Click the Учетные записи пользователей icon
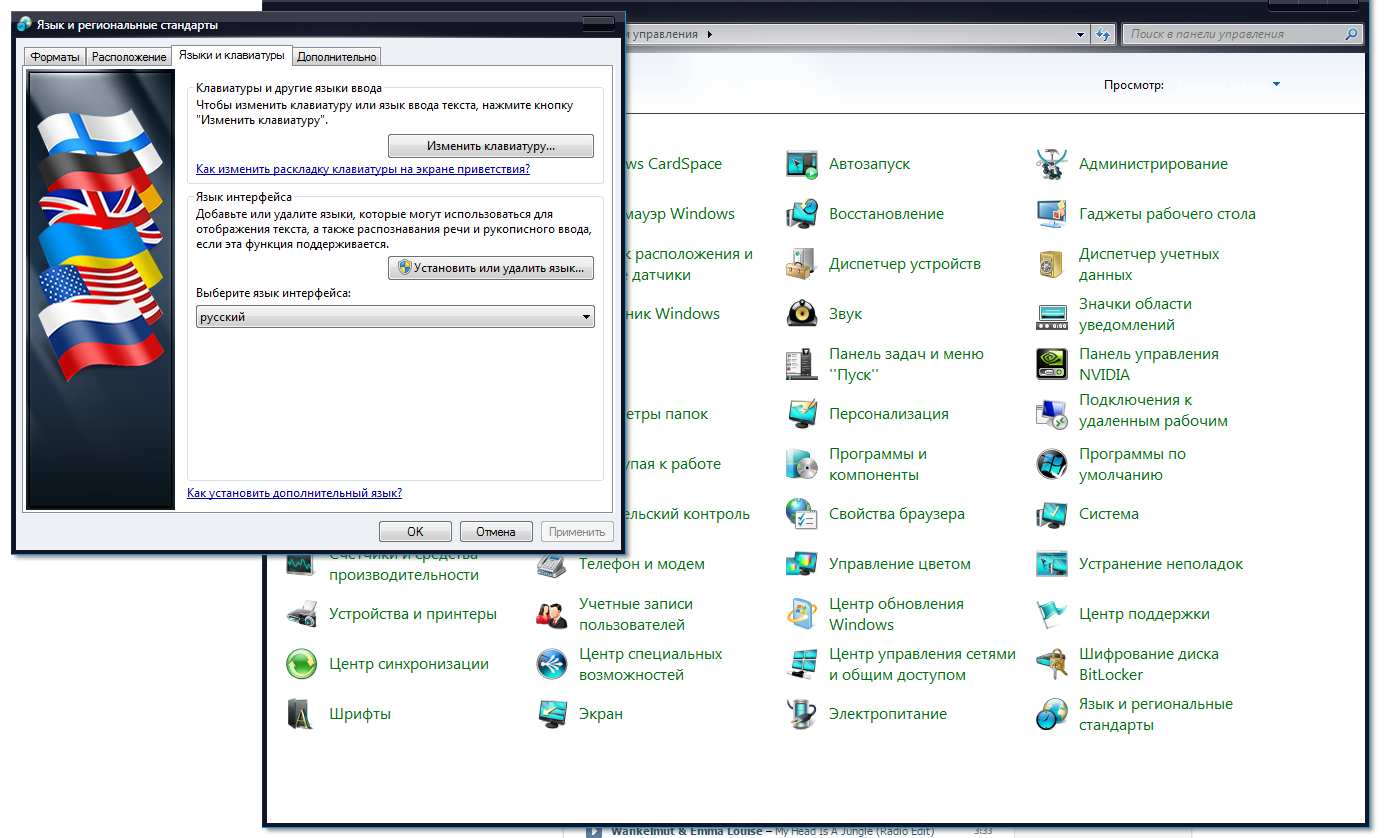 pyautogui.click(x=552, y=614)
